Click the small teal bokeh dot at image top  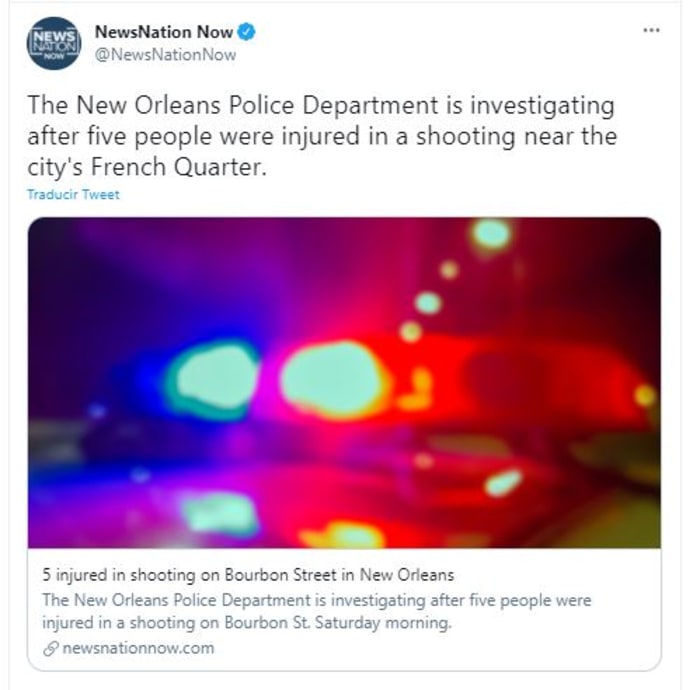click(x=491, y=234)
